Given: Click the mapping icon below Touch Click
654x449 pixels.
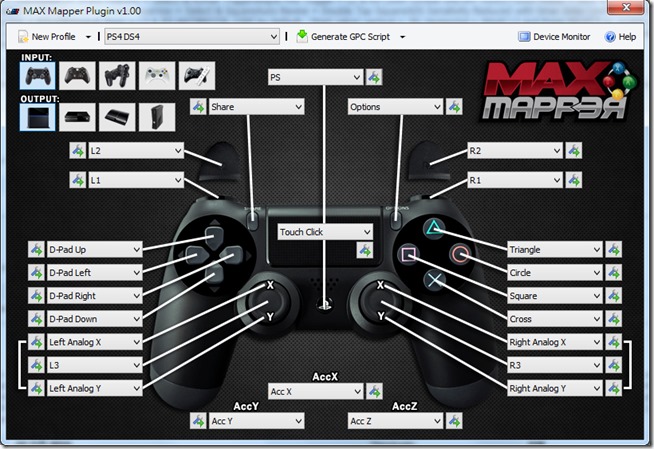Looking at the screenshot, I should 365,250.
